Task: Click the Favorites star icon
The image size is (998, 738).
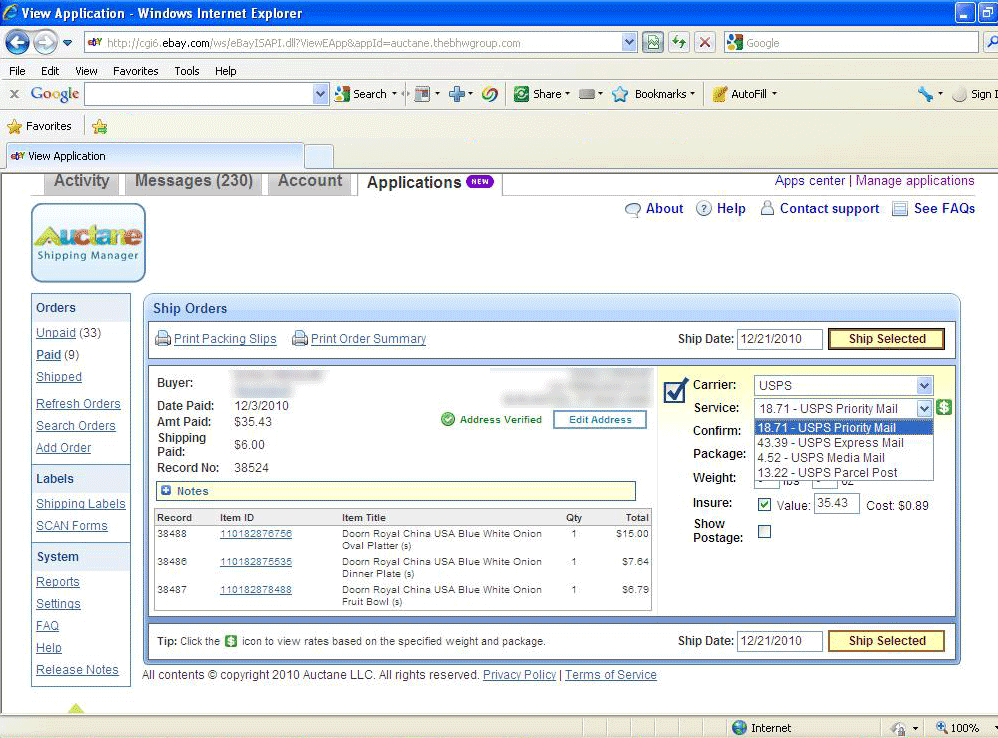Action: (x=15, y=127)
